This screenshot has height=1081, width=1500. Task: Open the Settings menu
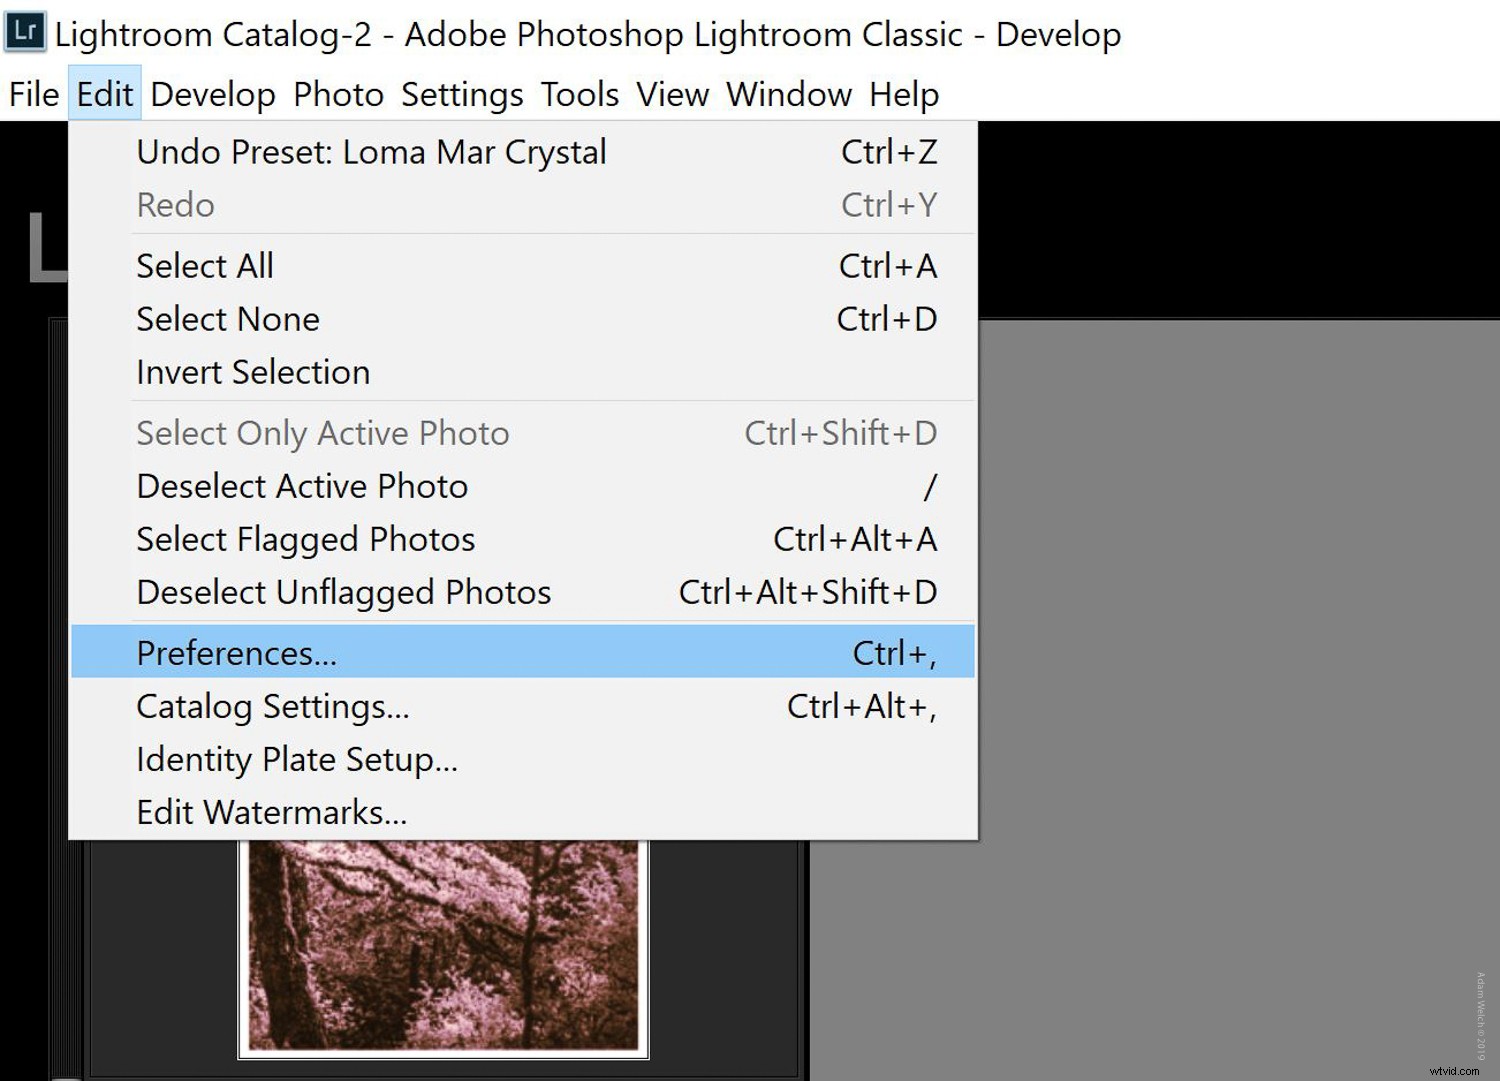pos(461,94)
